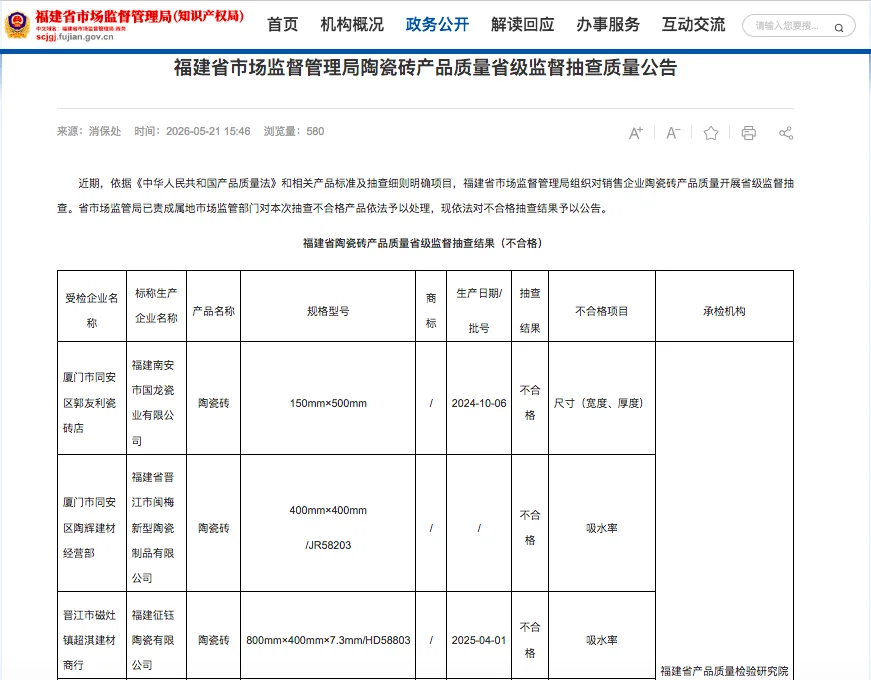Click 不合格 in the 2024-10-06 row
The image size is (871, 680).
point(530,403)
